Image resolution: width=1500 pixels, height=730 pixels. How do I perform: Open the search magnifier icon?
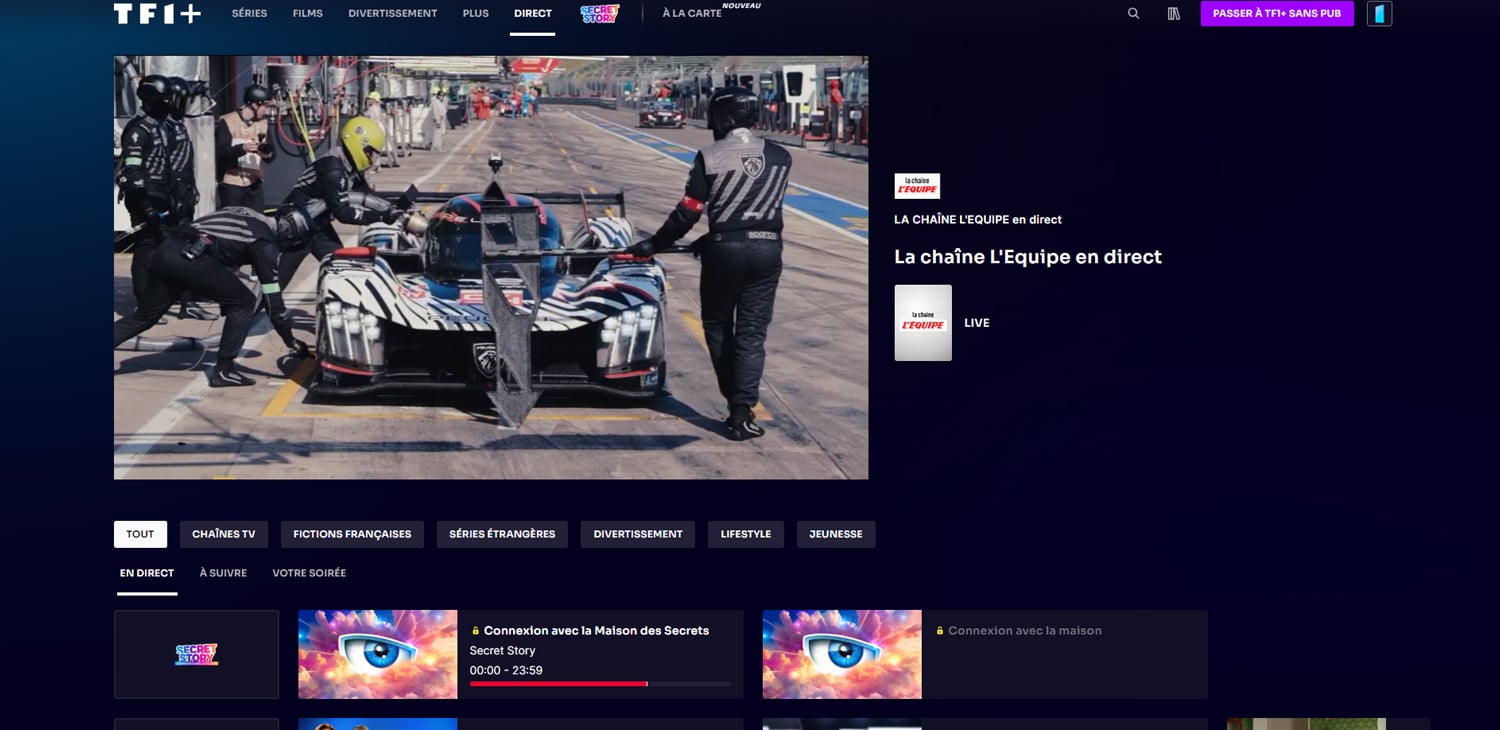coord(1133,14)
